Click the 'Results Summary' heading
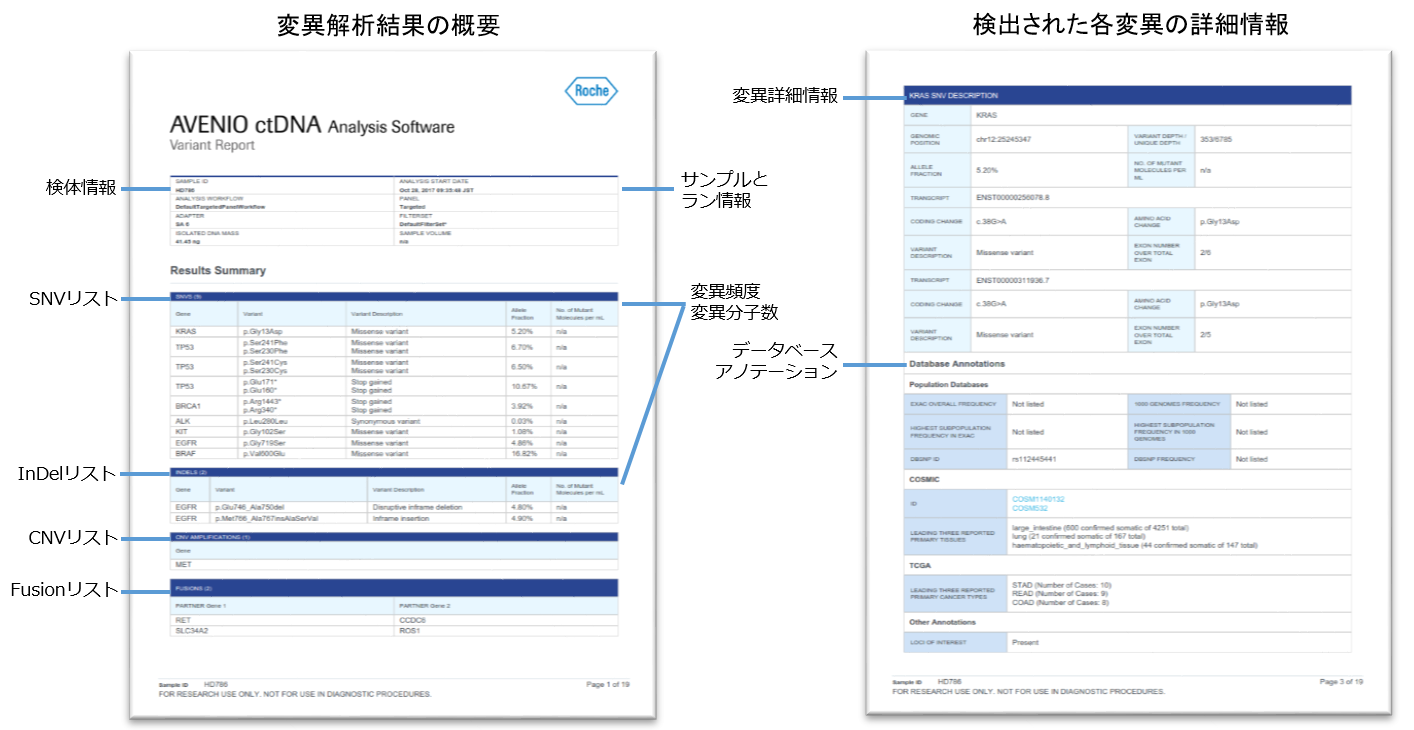This screenshot has height=730, width=1414. click(218, 270)
